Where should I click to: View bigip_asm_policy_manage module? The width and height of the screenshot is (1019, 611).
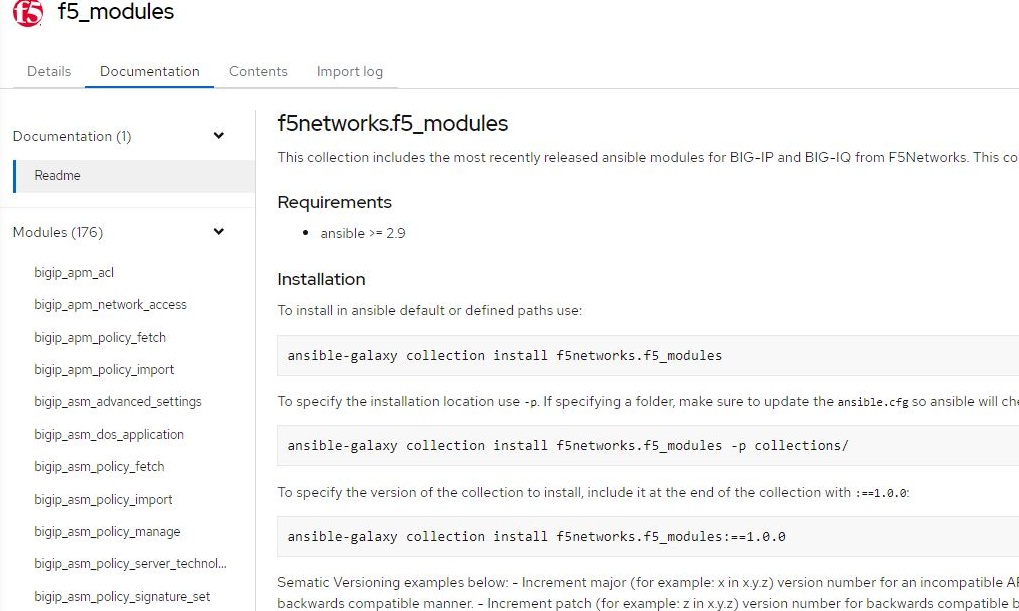coord(107,531)
